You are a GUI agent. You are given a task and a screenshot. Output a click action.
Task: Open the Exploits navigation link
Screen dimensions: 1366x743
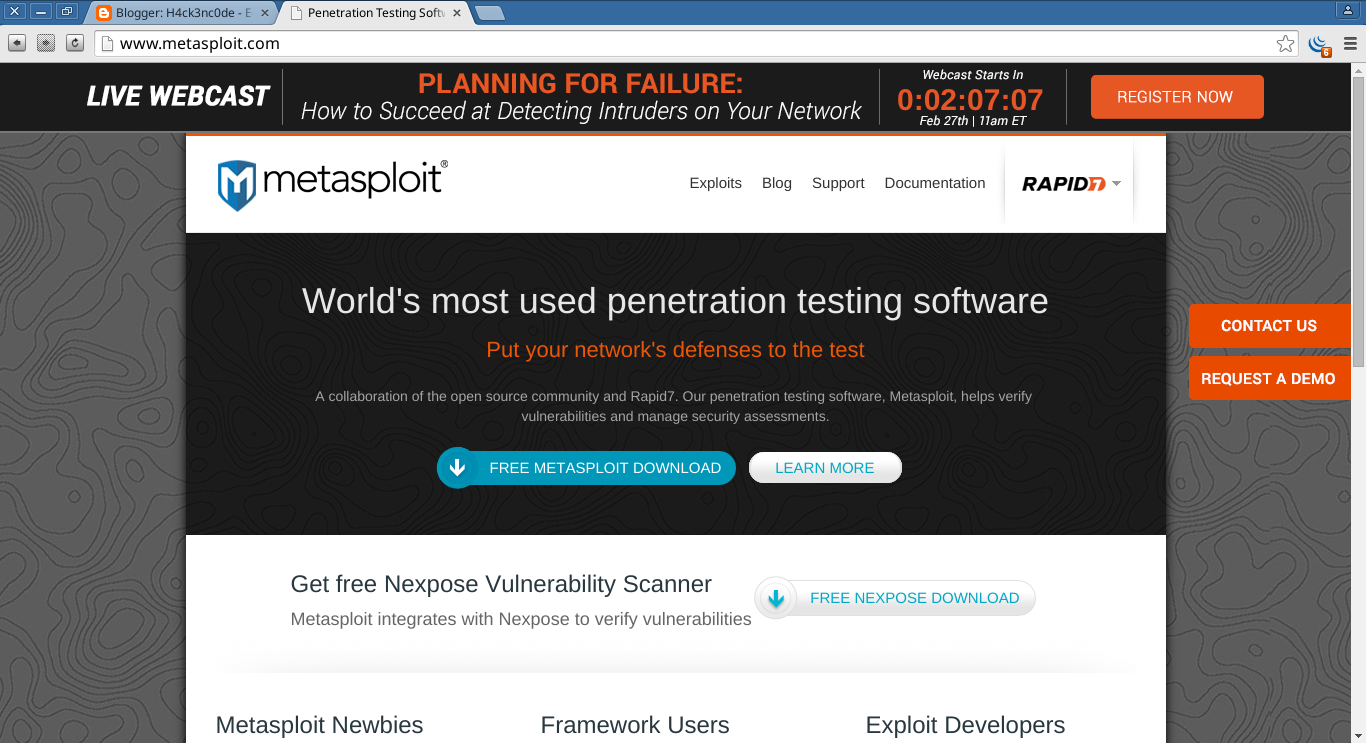click(x=715, y=183)
